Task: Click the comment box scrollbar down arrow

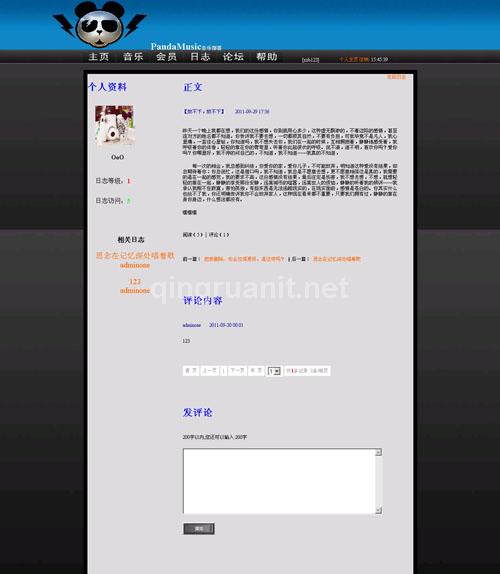Action: (x=379, y=510)
